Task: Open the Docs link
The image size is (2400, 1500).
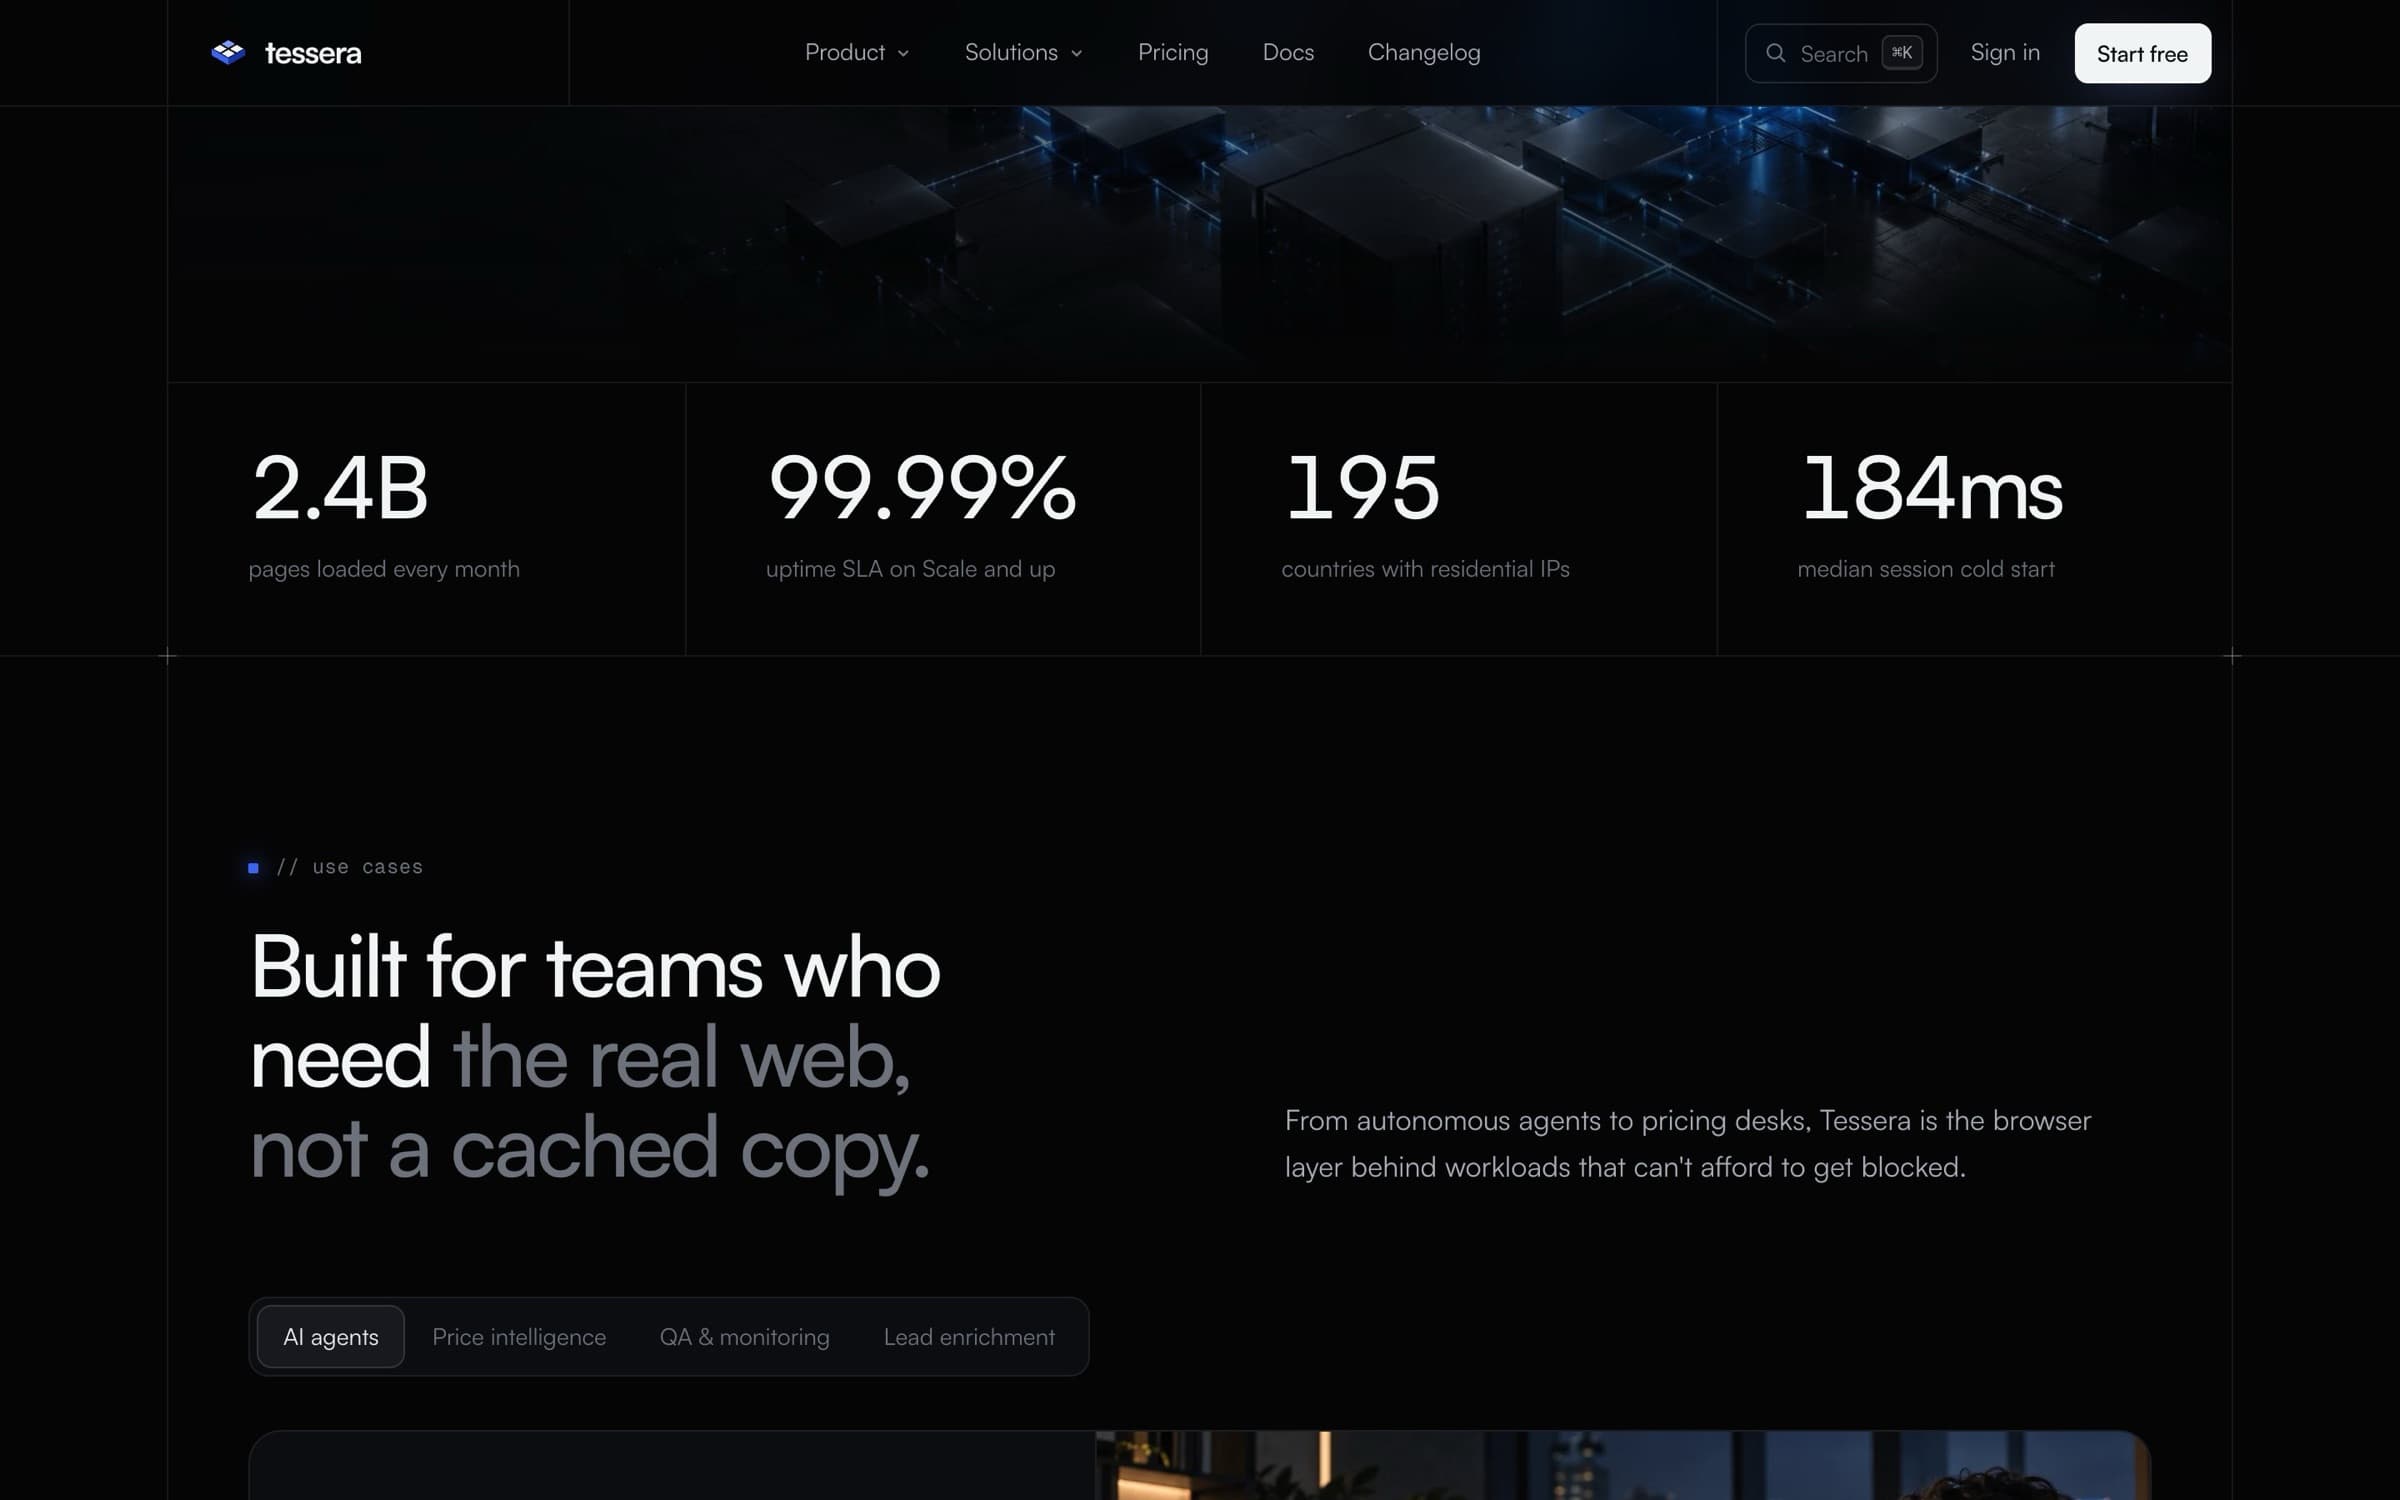Action: tap(1288, 53)
